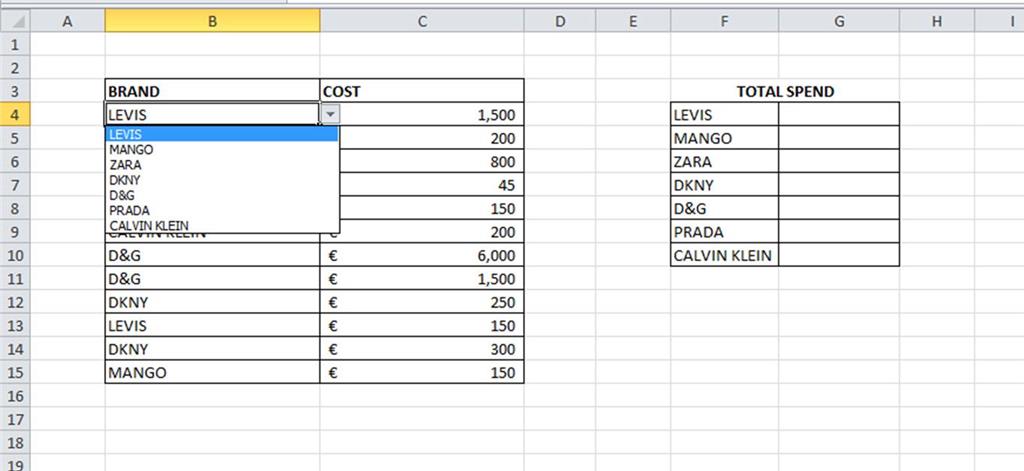Click the MANGO cell in row 15

tap(212, 372)
